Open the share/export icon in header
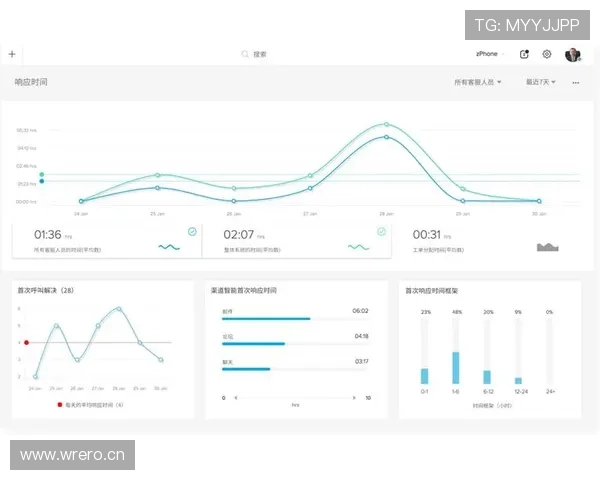Image resolution: width=600 pixels, height=480 pixels. click(525, 54)
